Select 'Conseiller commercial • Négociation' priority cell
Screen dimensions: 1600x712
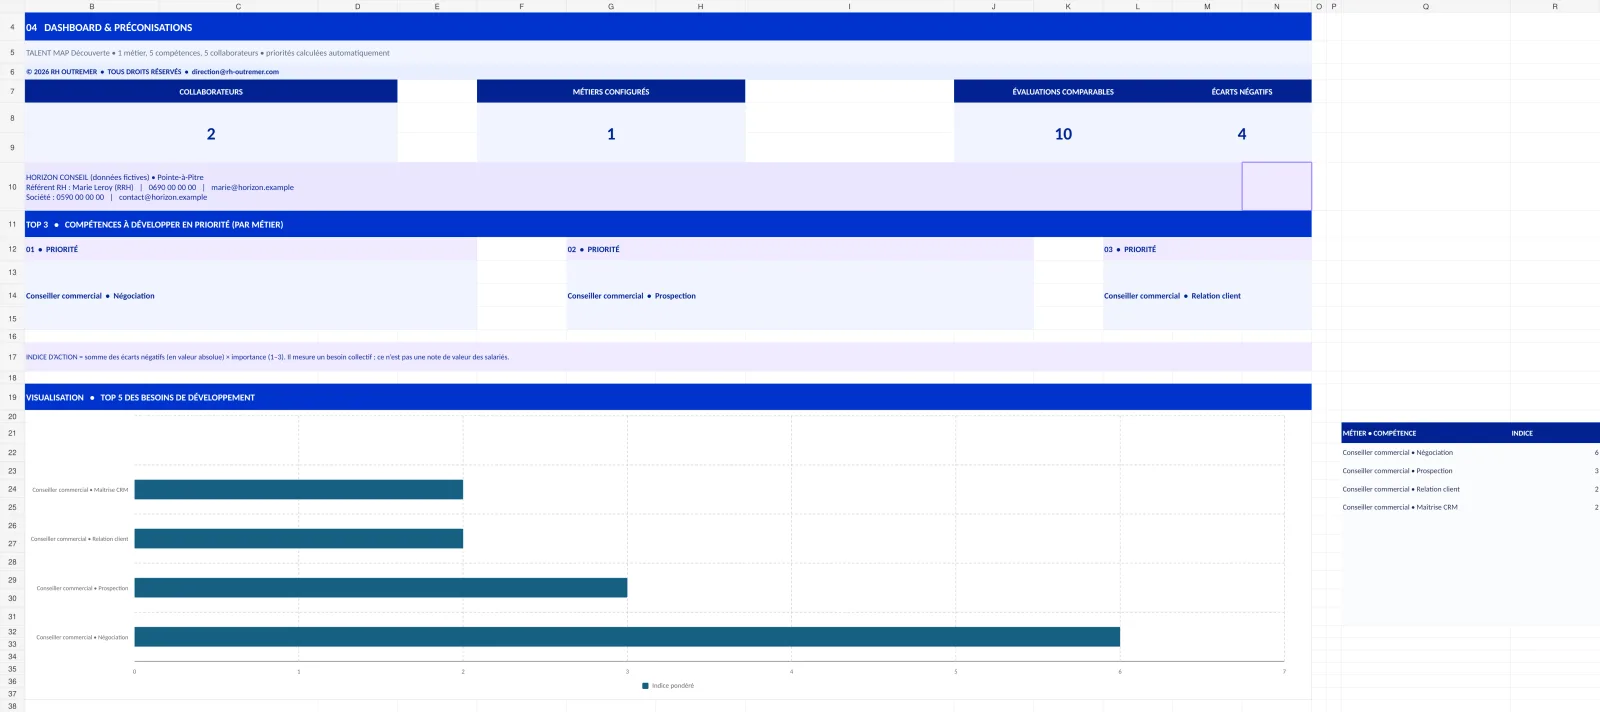tap(251, 296)
